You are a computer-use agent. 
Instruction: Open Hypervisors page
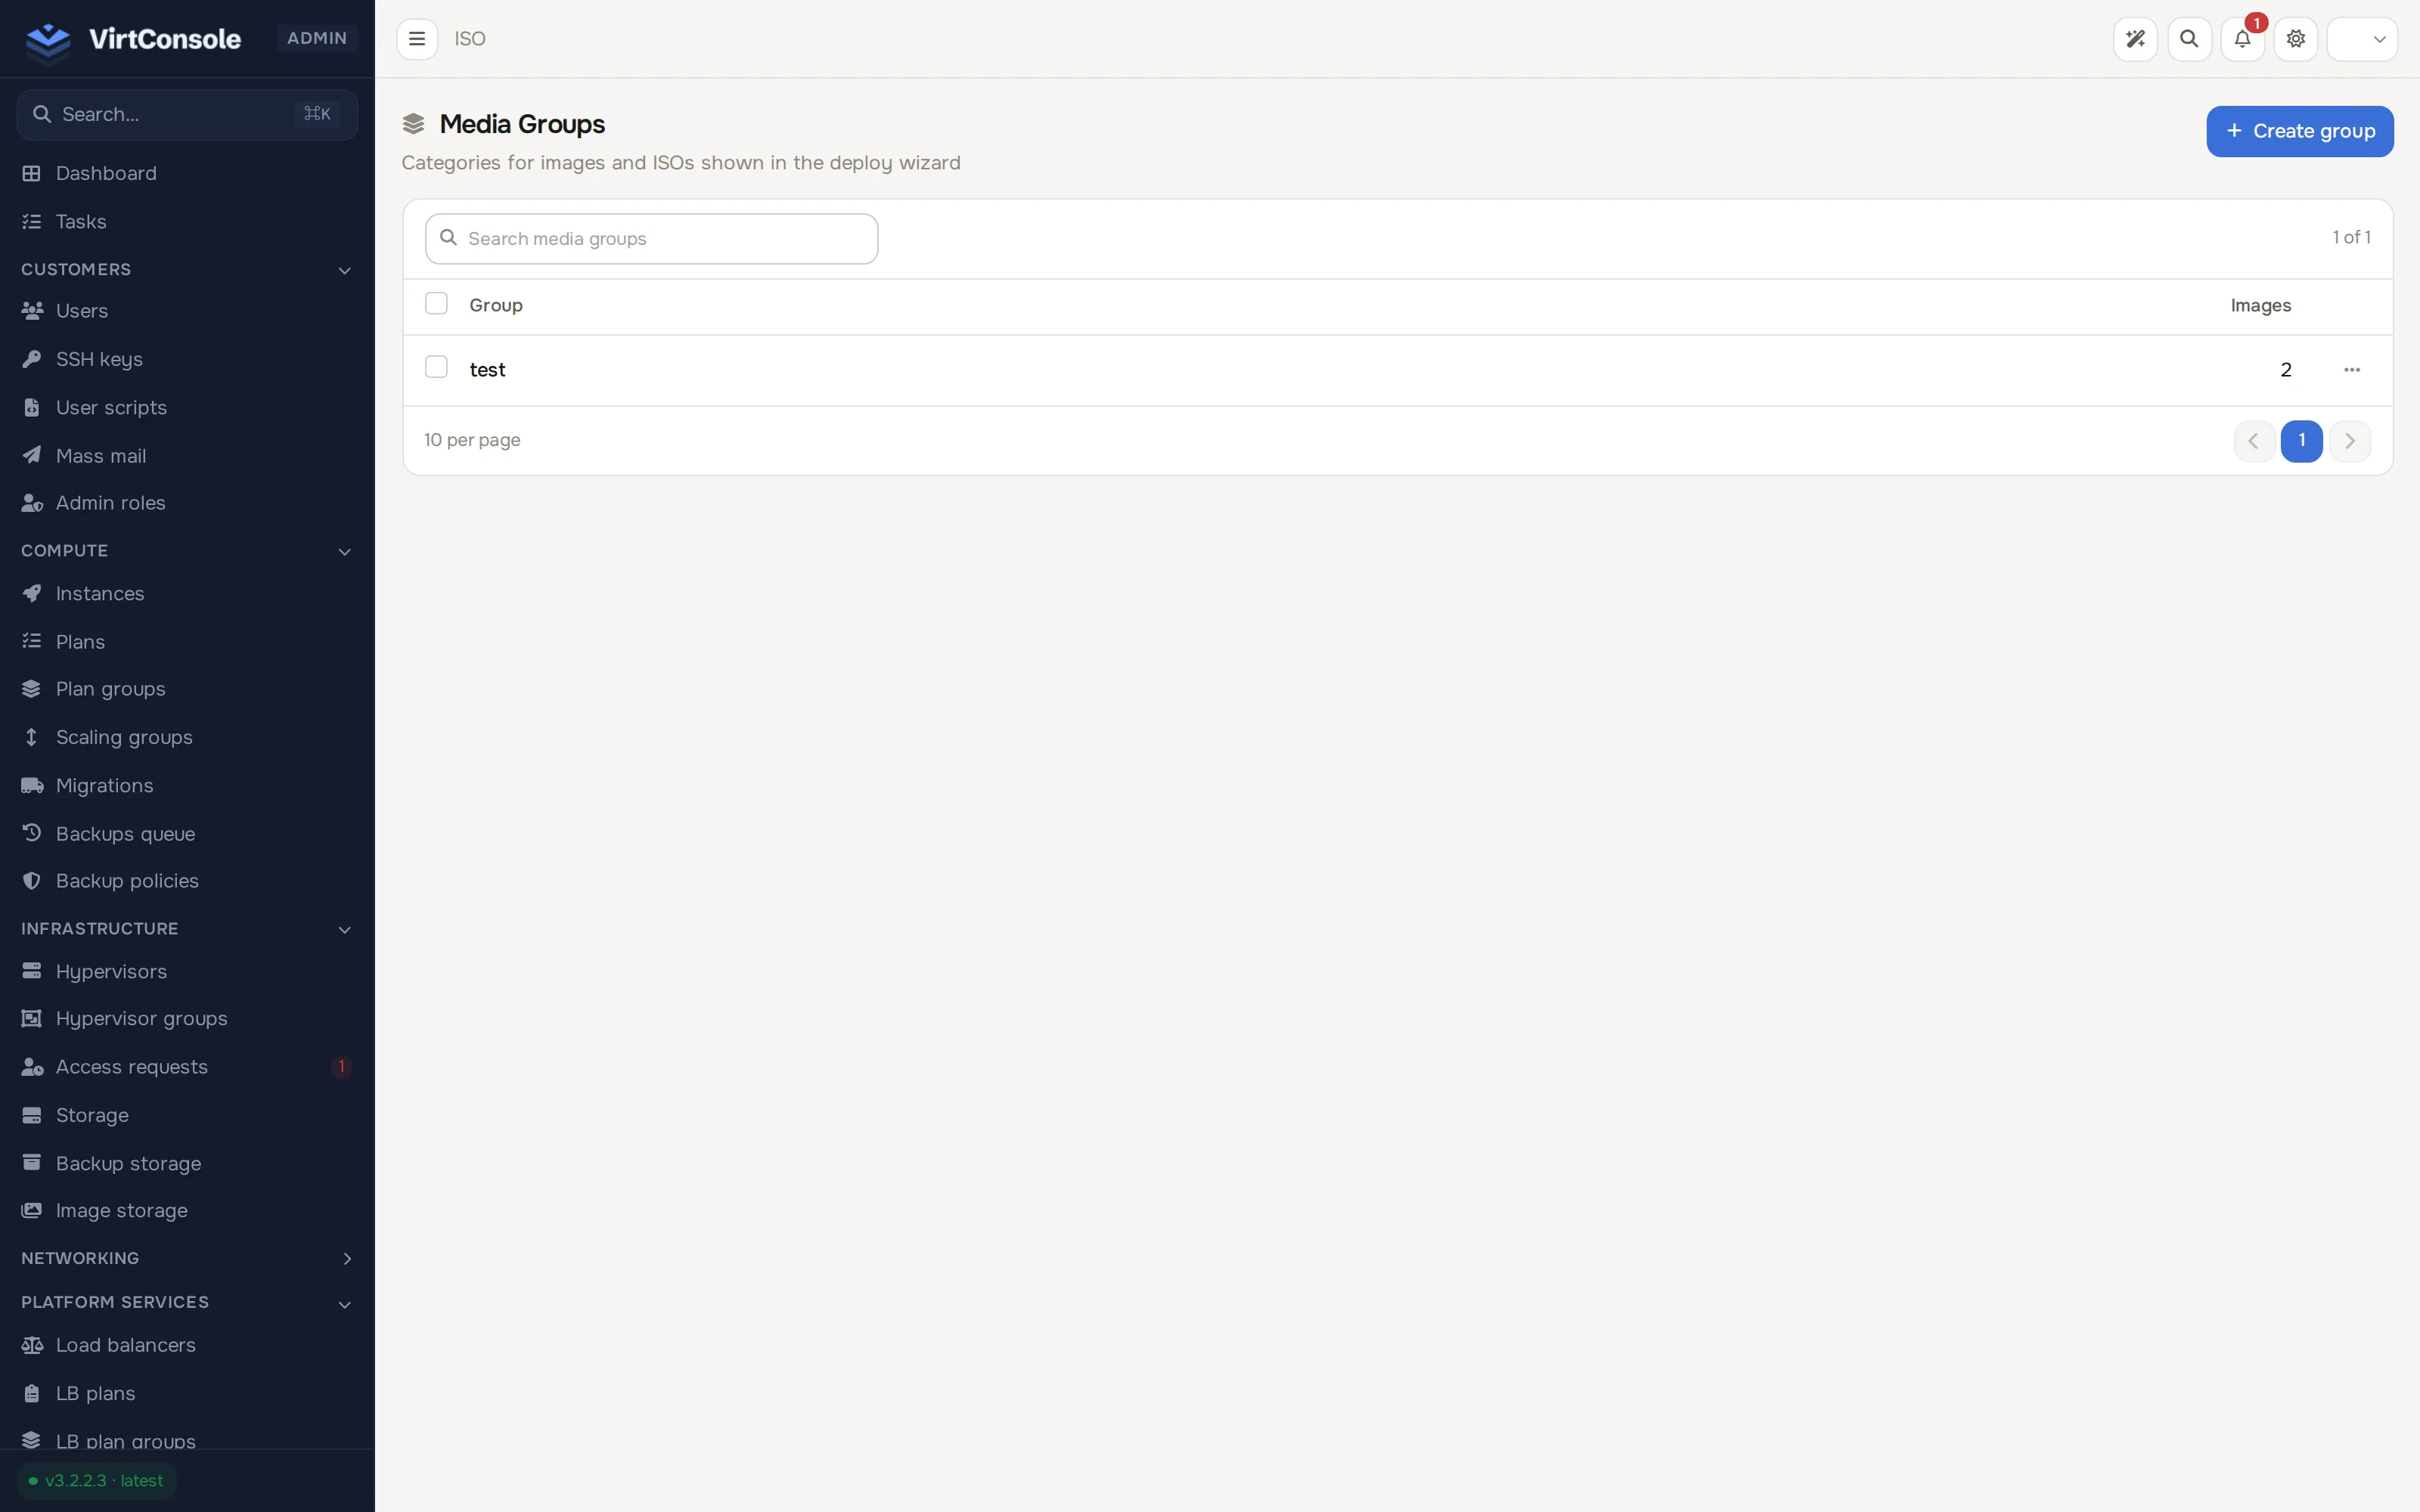click(187, 971)
